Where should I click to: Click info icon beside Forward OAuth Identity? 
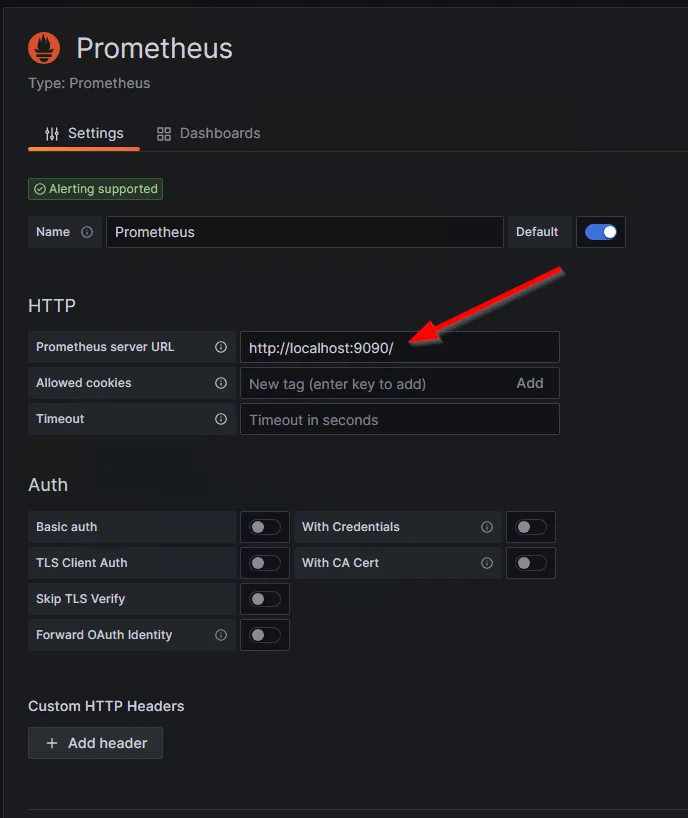pos(221,635)
